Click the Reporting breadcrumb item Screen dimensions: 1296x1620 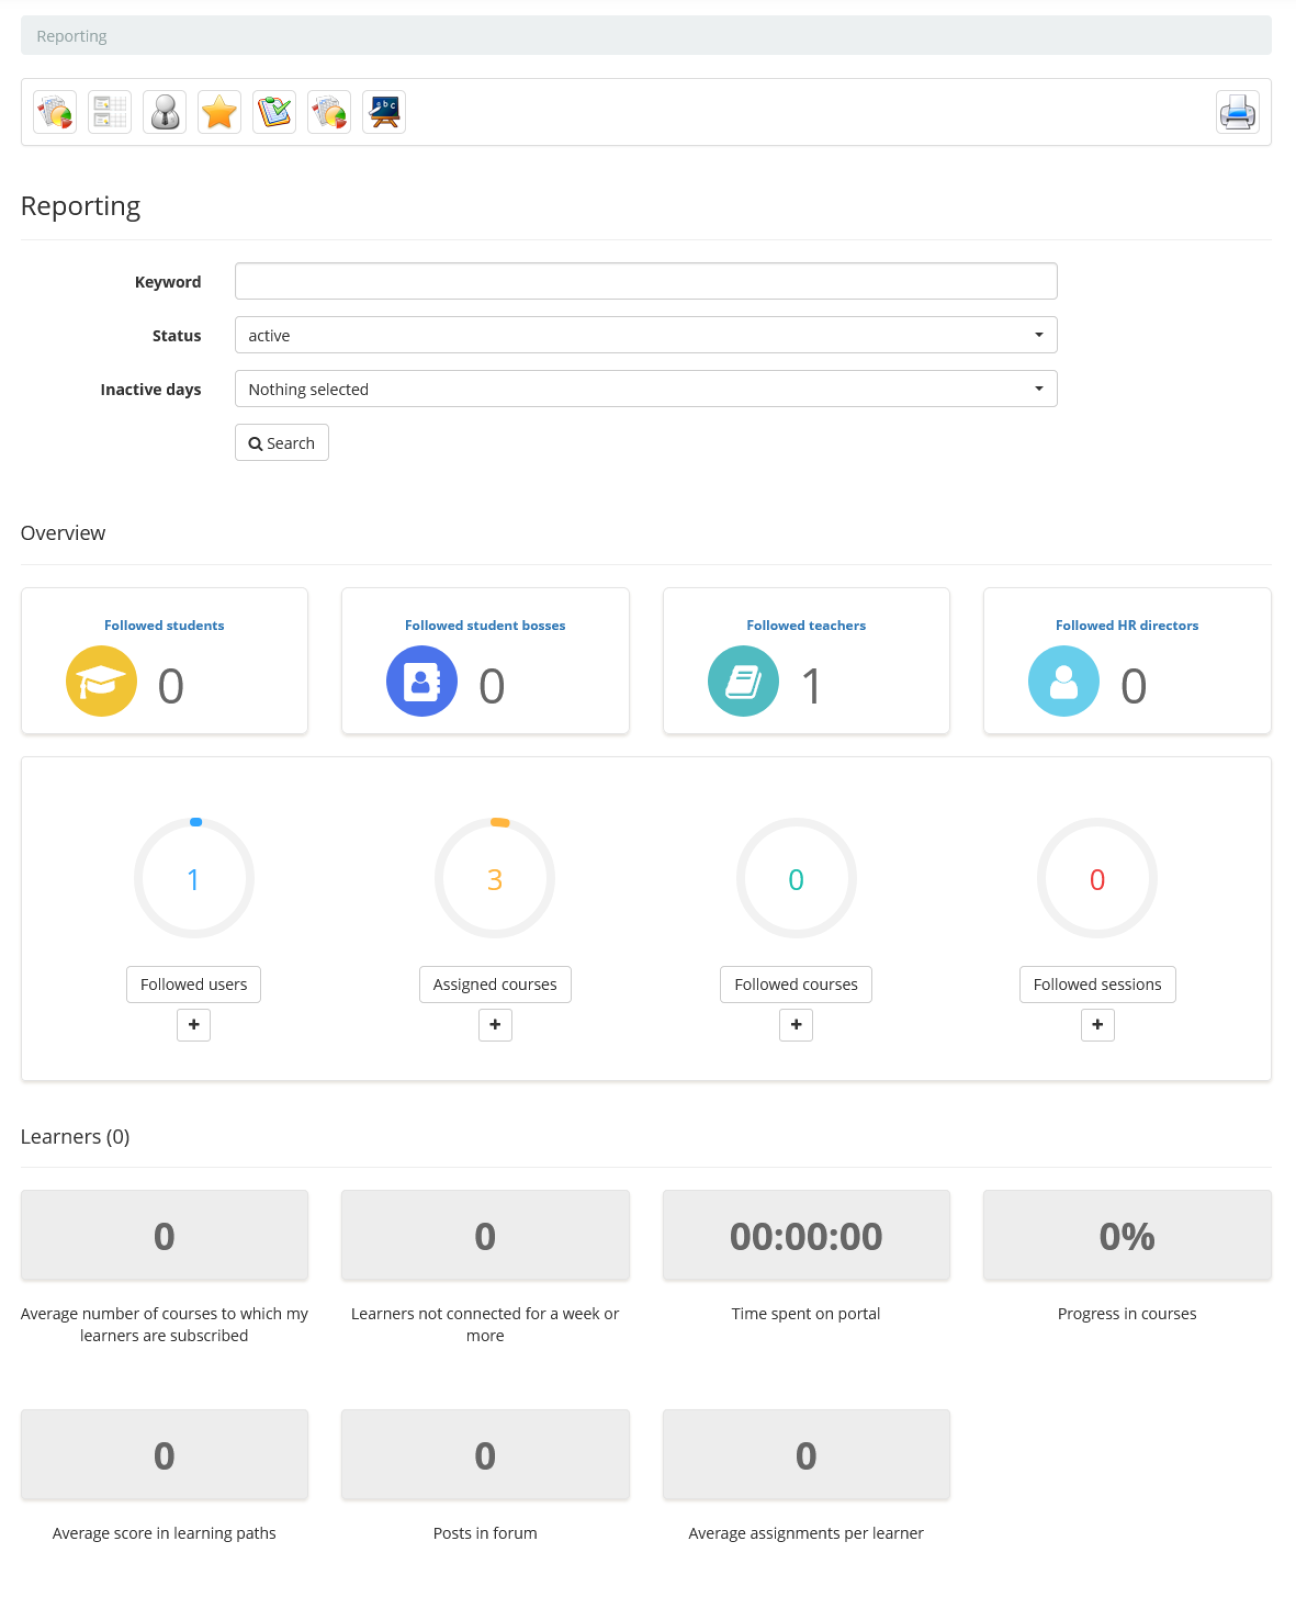(72, 36)
